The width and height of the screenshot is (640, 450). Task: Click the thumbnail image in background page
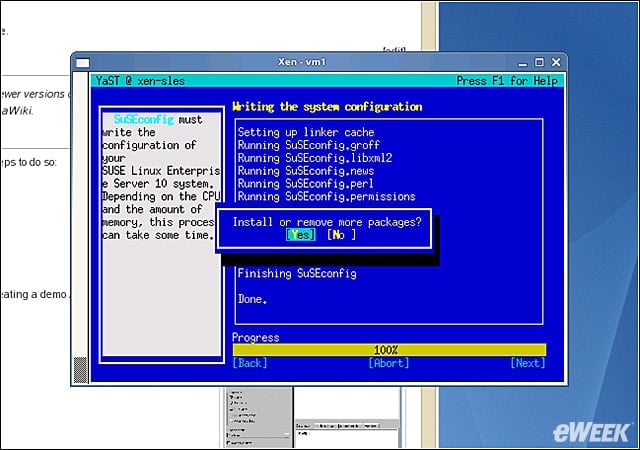coord(313,417)
